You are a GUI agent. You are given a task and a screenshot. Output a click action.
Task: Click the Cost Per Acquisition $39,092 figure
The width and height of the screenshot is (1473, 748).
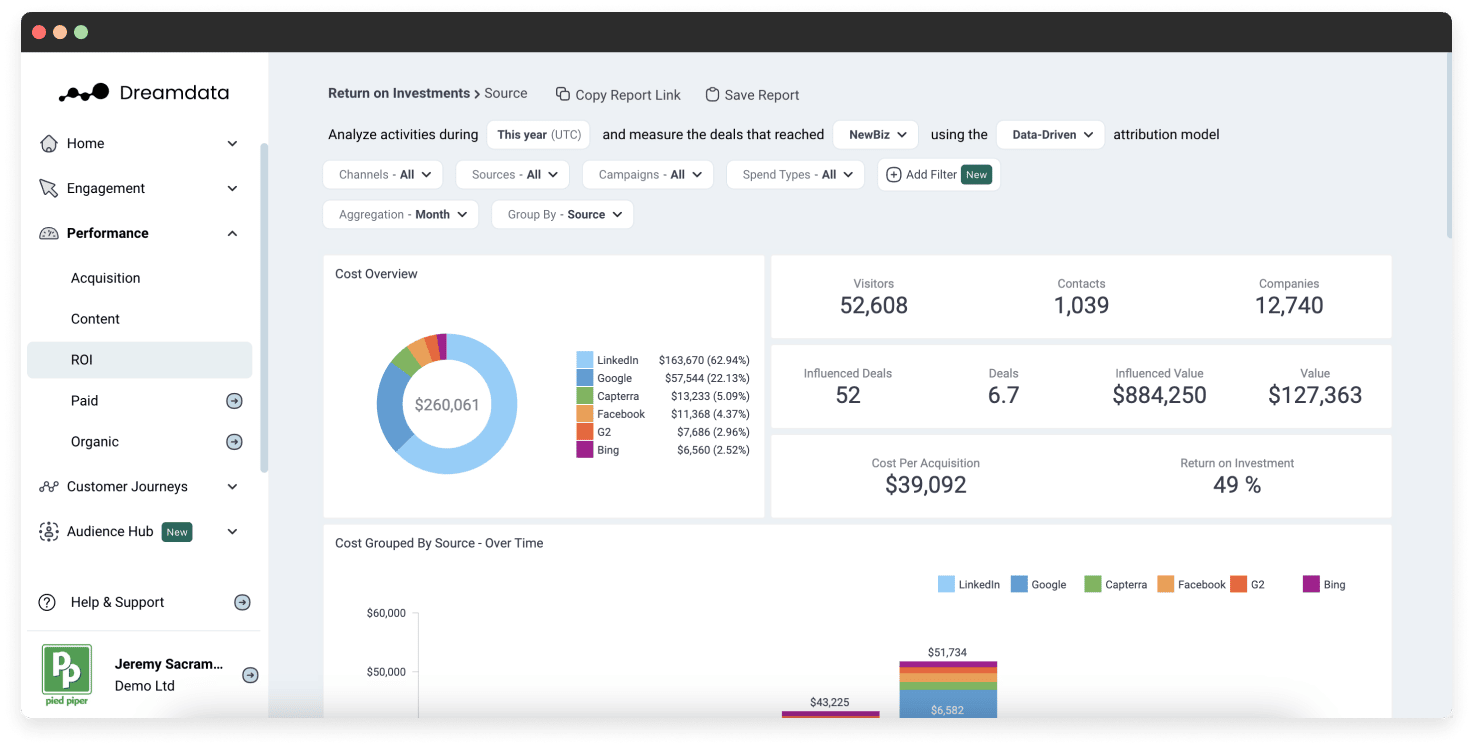tap(926, 485)
